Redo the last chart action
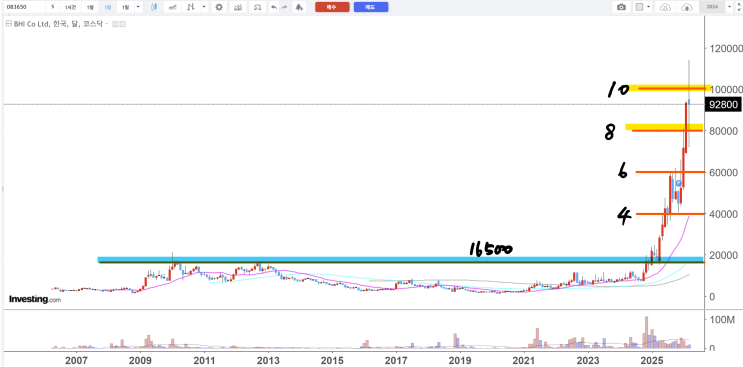 (x=284, y=7)
